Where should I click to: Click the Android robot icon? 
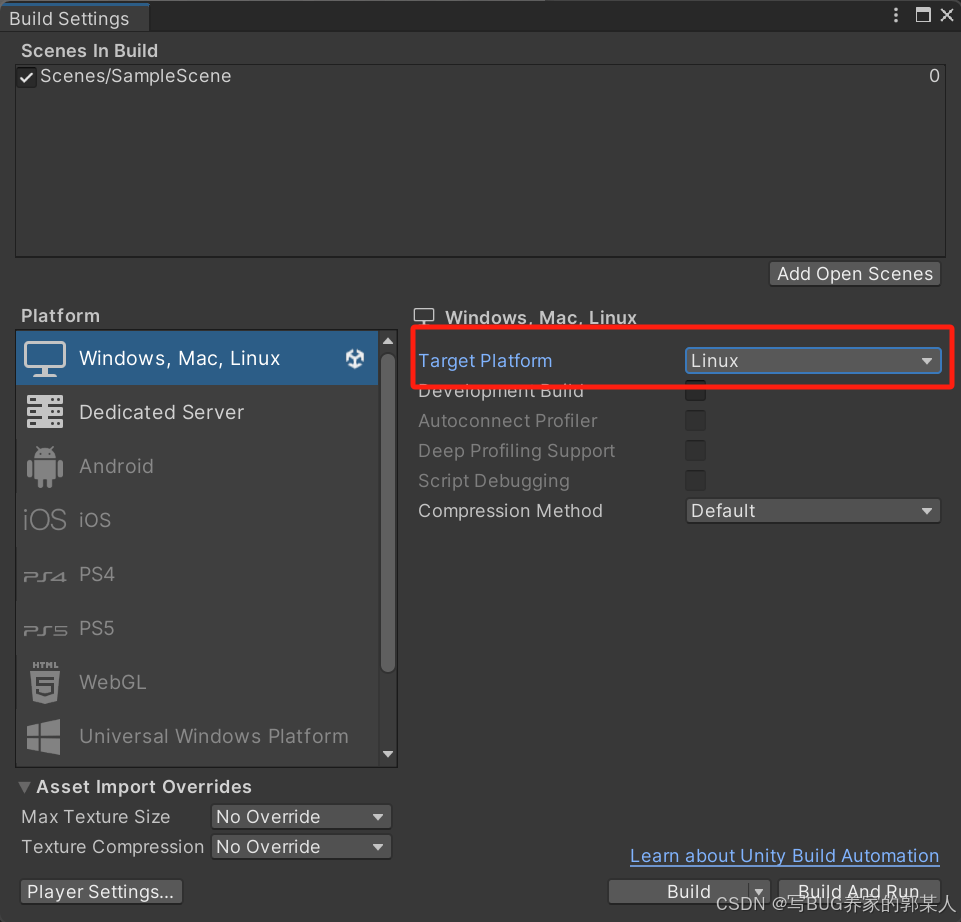click(45, 467)
